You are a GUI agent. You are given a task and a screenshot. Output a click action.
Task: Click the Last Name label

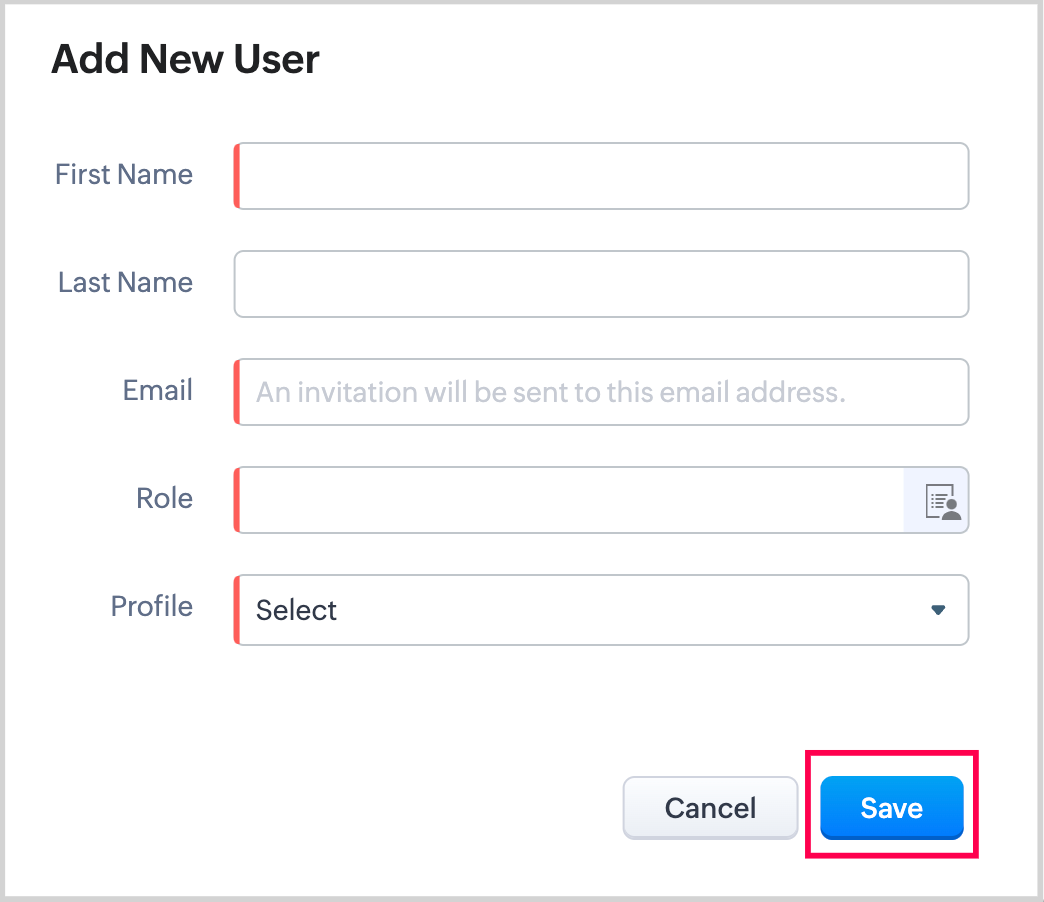point(125,283)
